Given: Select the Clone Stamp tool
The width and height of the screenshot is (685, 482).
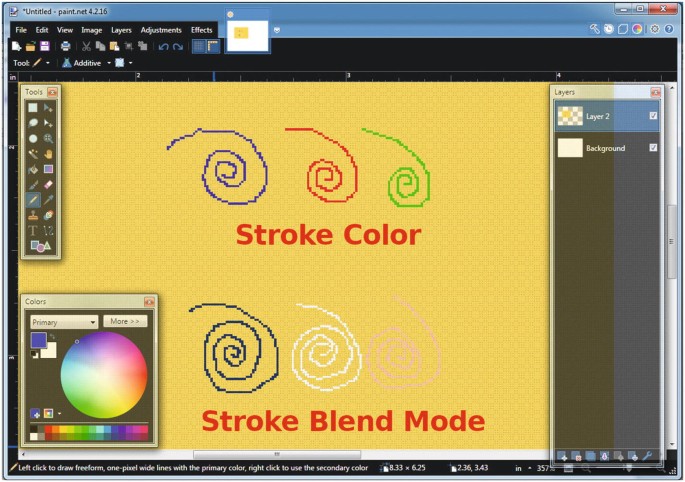Looking at the screenshot, I should (33, 215).
